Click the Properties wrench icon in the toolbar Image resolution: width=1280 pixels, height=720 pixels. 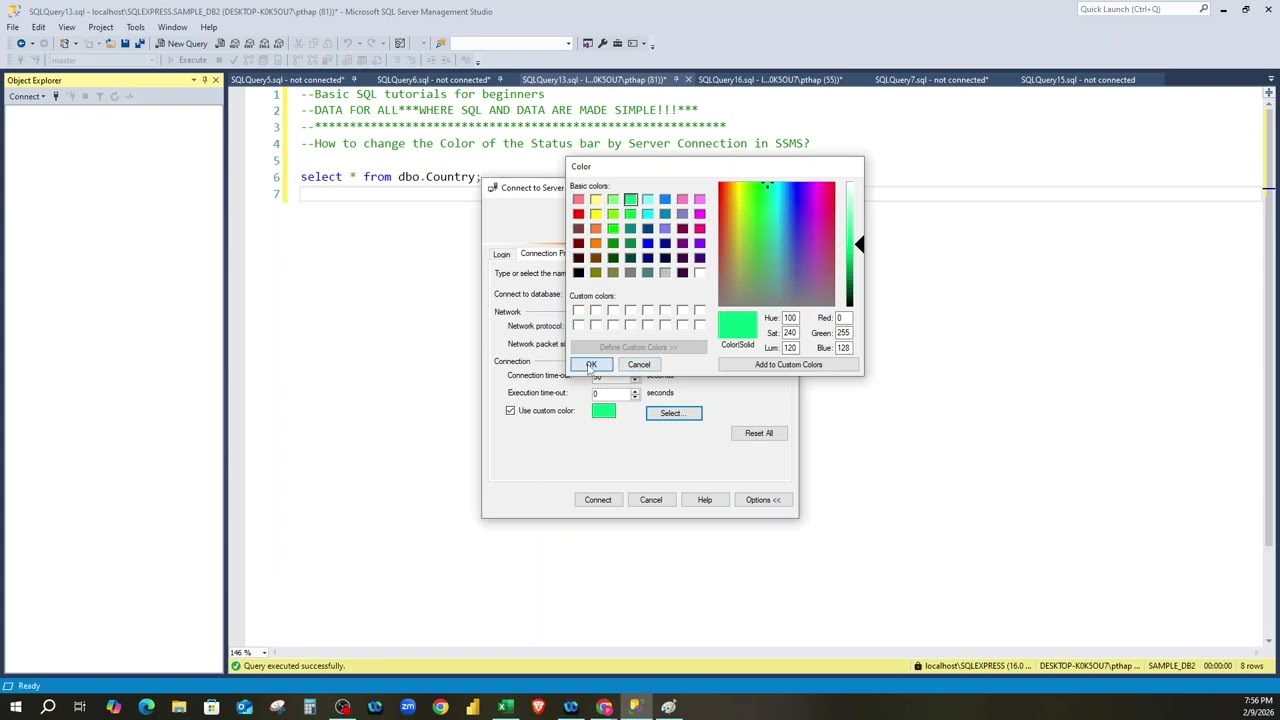tap(603, 44)
